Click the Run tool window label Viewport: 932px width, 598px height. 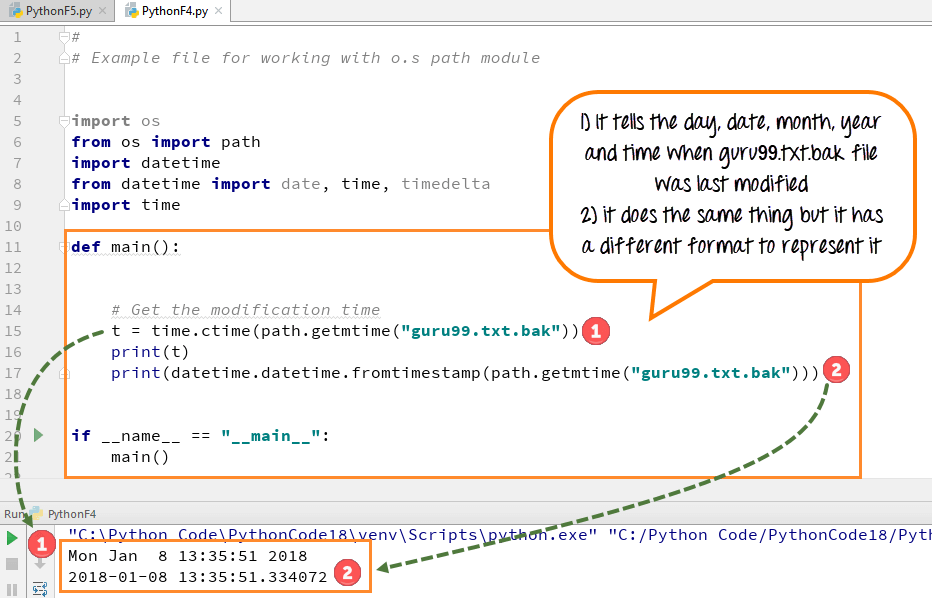16,513
